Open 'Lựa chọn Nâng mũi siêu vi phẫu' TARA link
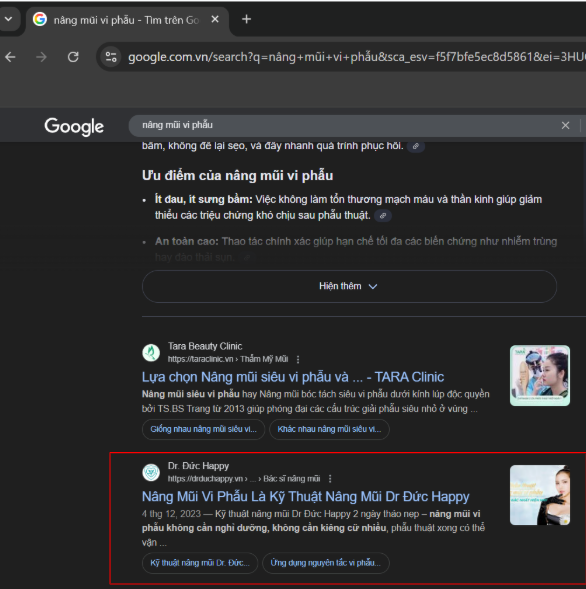This screenshot has height=589, width=586. (x=293, y=377)
